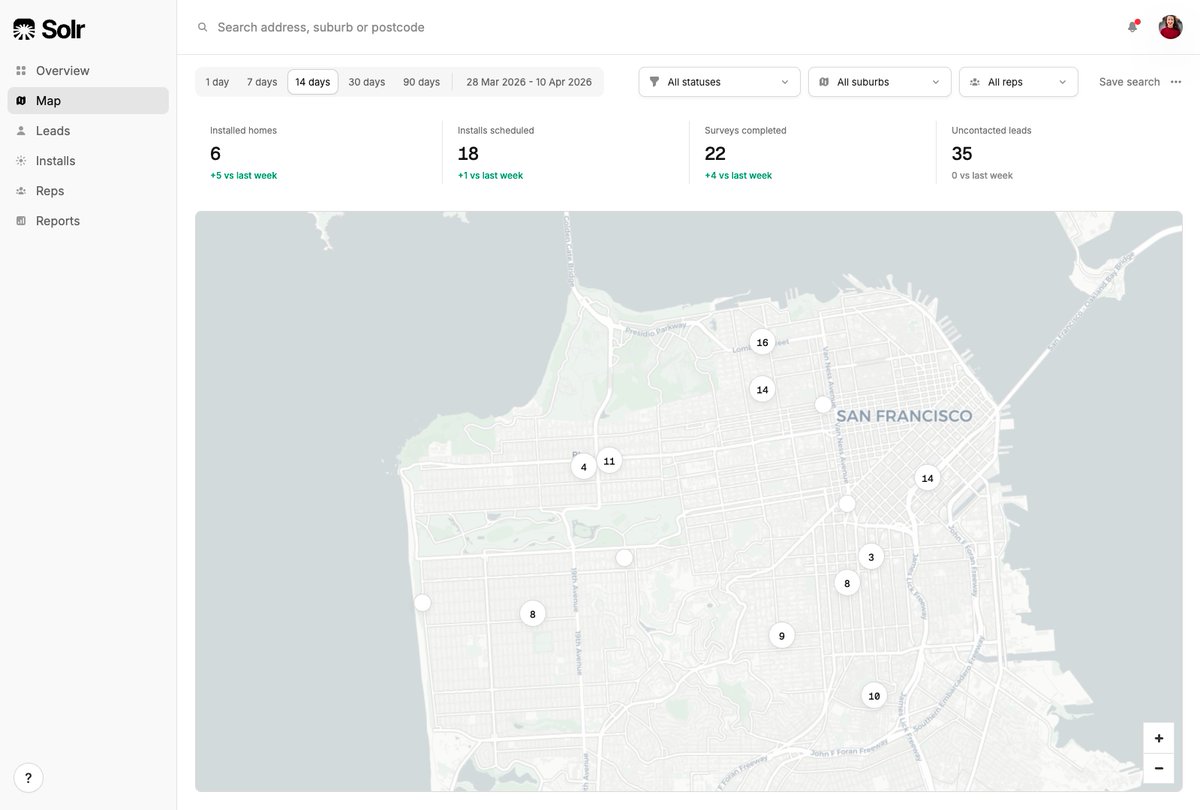This screenshot has width=1200, height=810.
Task: Click the search magnifier icon
Action: coord(203,28)
